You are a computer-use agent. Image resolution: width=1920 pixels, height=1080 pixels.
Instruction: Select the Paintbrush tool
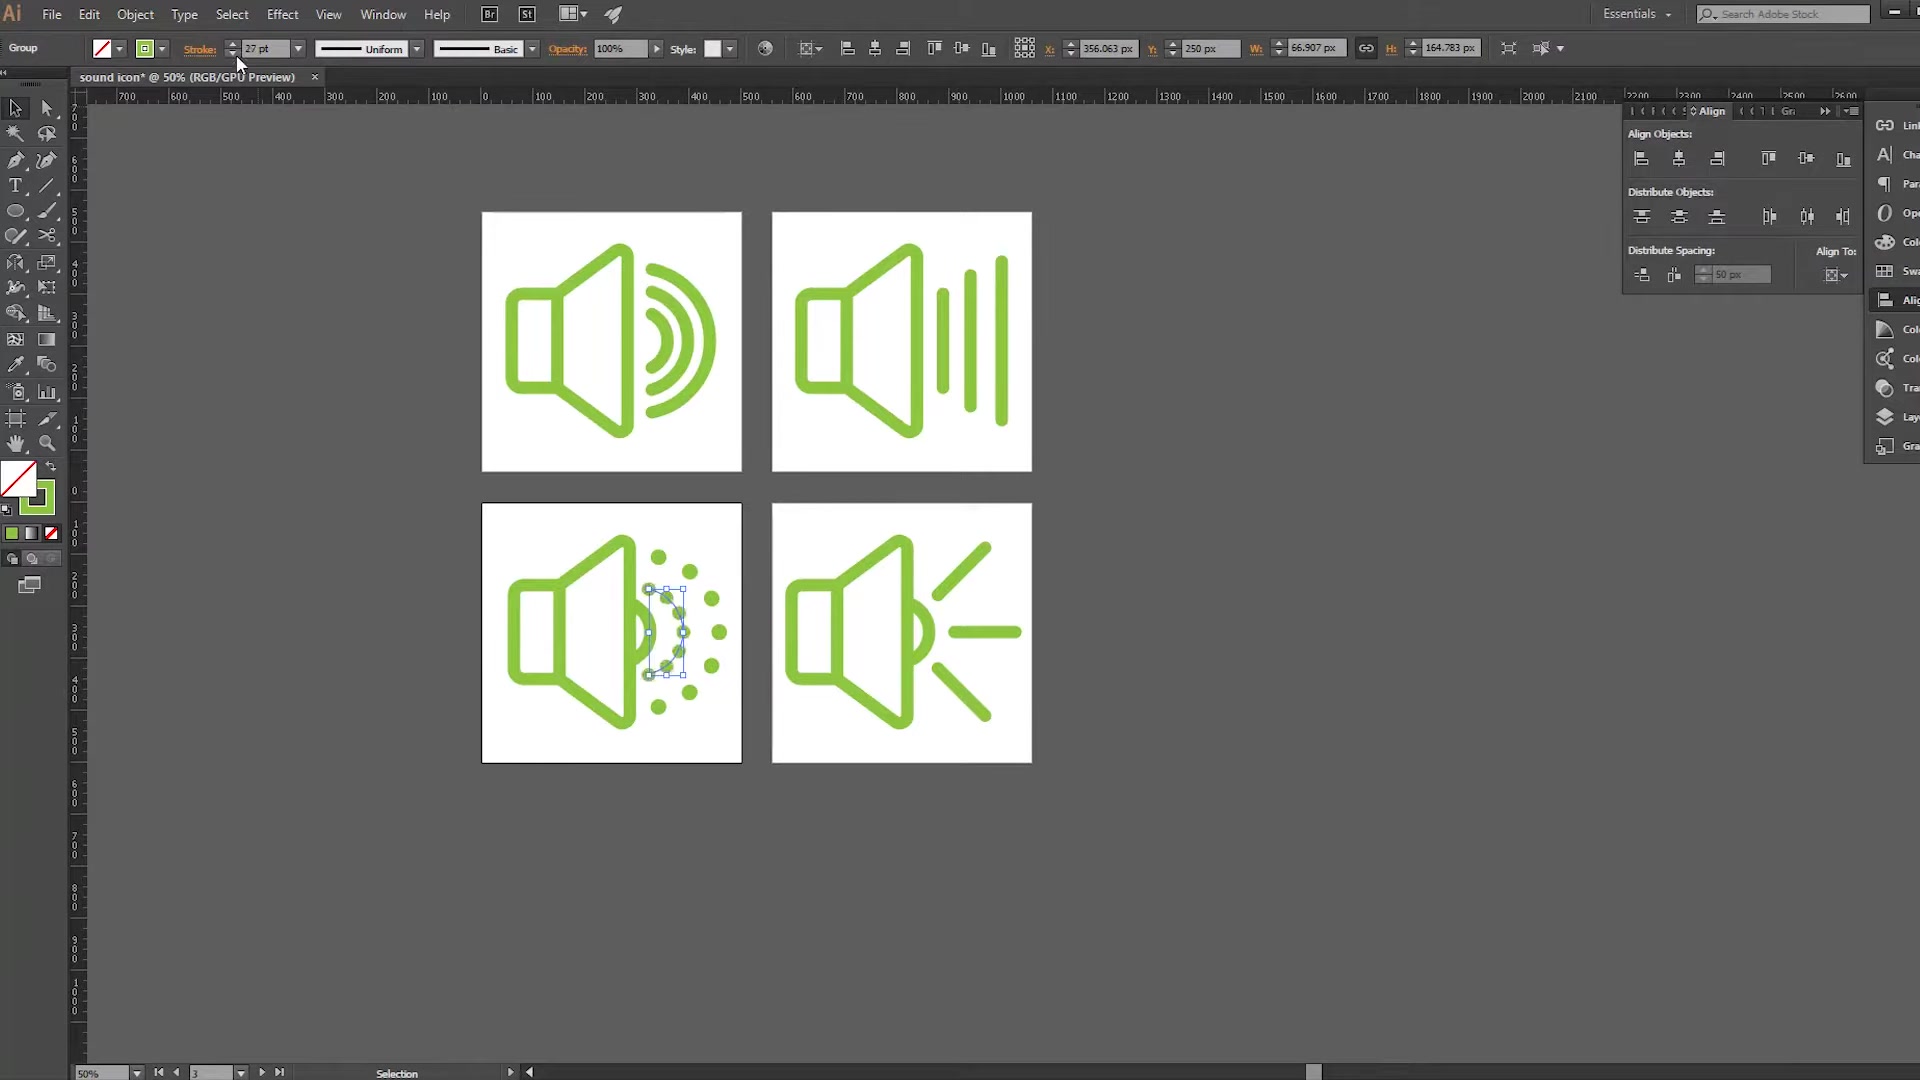(x=47, y=212)
